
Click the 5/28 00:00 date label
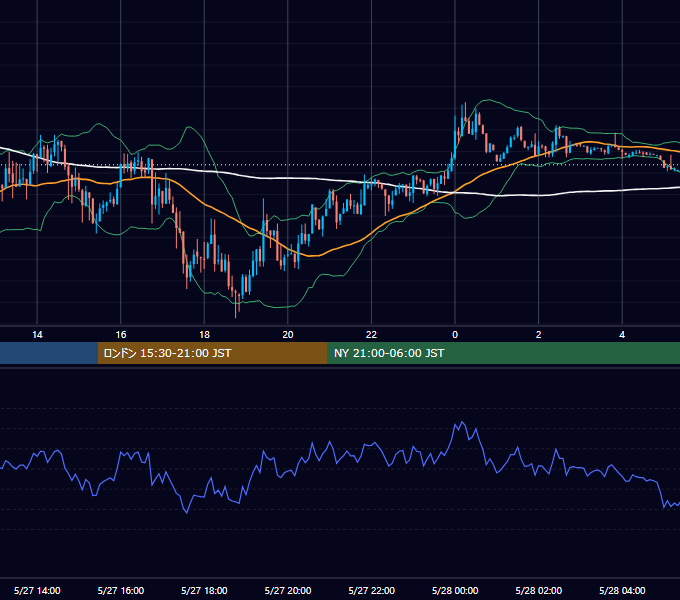tap(455, 590)
